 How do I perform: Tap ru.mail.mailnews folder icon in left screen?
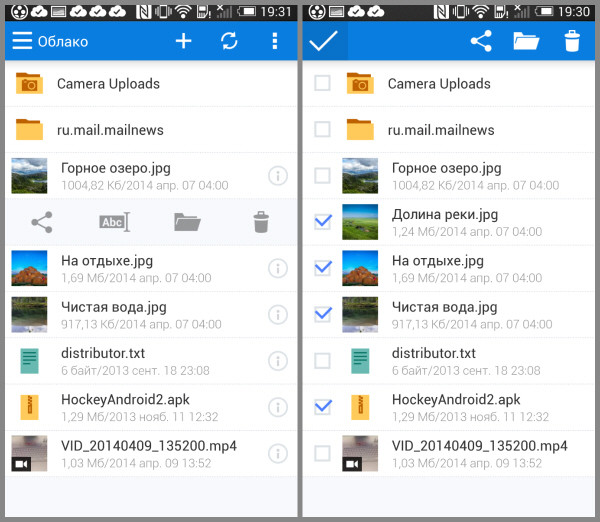29,129
